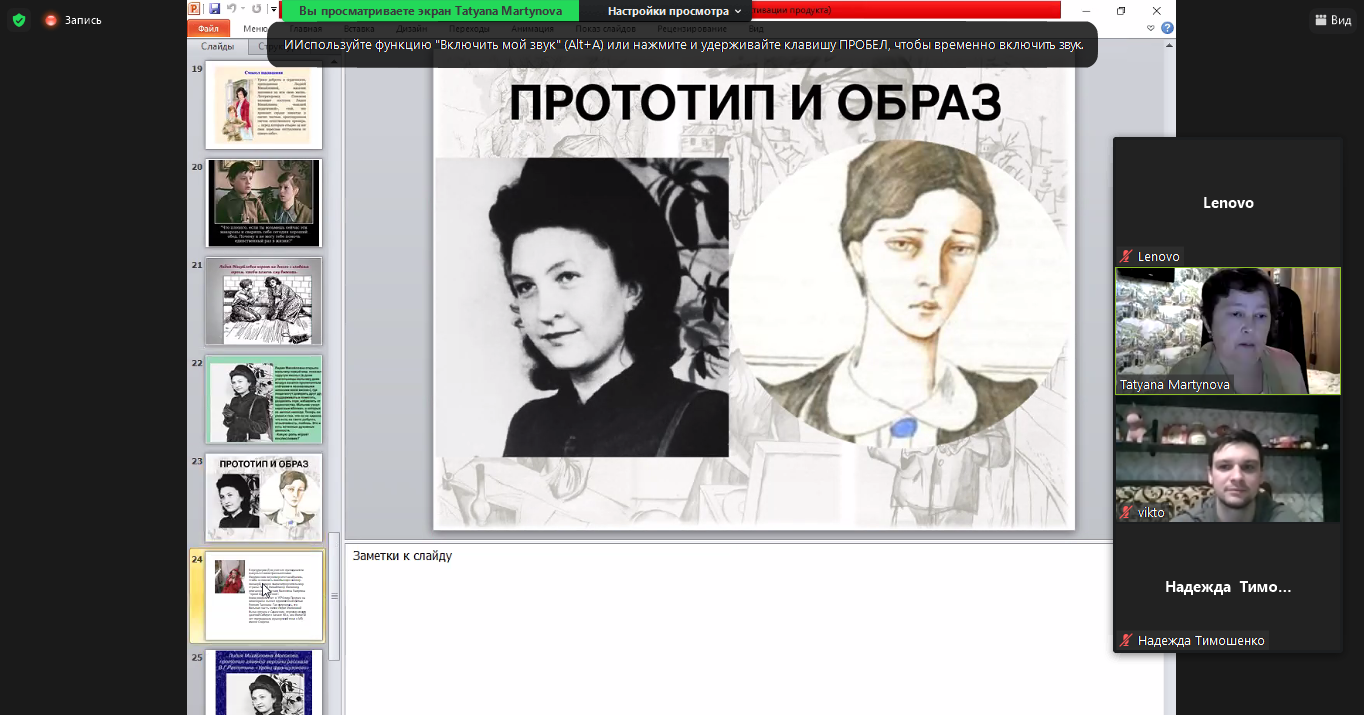Click the Надежда Тимошенко participant tile
The width and height of the screenshot is (1364, 715).
click(1228, 587)
